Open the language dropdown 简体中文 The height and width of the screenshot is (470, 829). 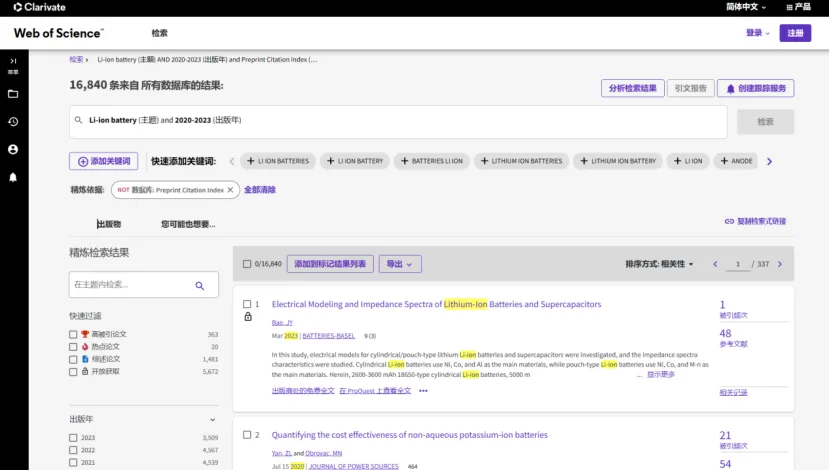coord(745,7)
